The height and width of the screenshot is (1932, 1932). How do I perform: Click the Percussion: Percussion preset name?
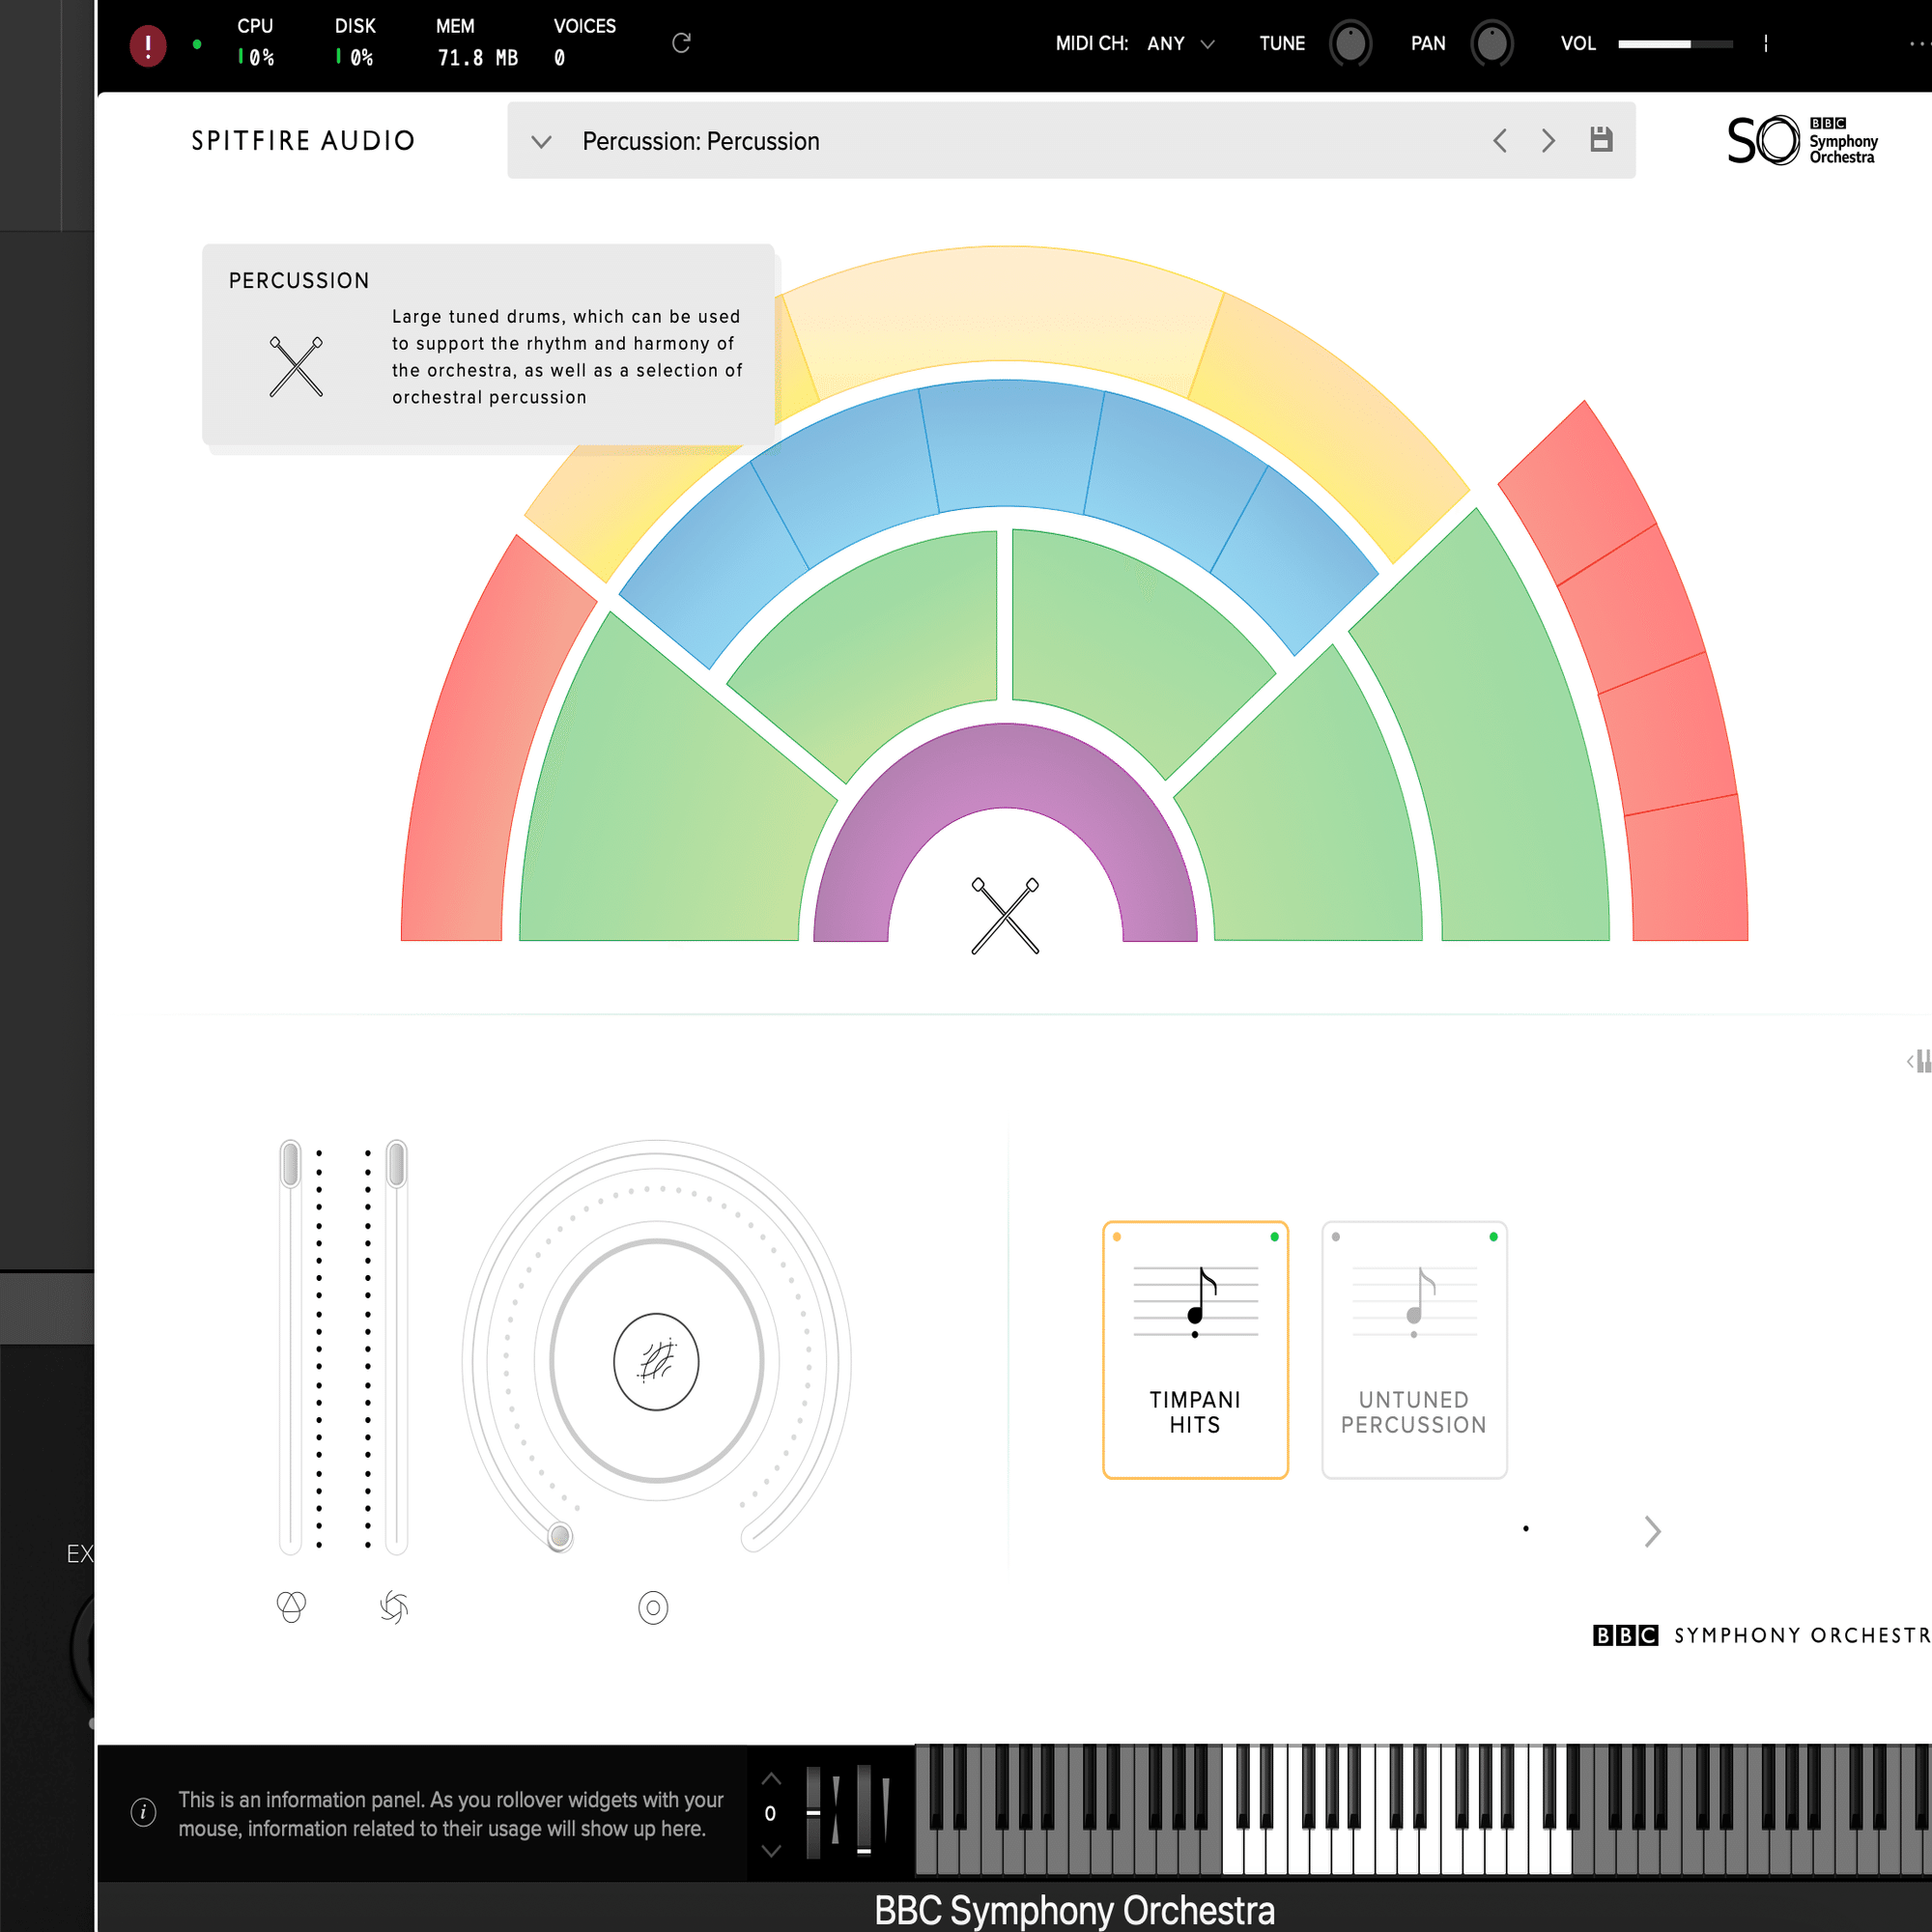point(701,141)
